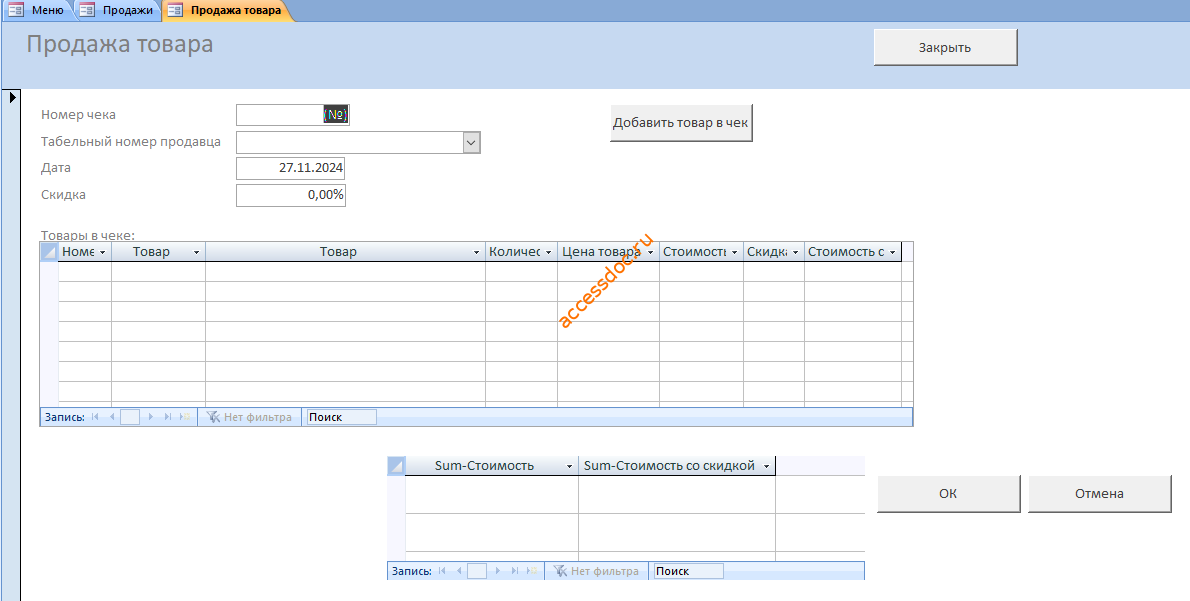1190x601 pixels.
Task: Create new record in Sum-Стоимость table navigator
Action: click(532, 571)
